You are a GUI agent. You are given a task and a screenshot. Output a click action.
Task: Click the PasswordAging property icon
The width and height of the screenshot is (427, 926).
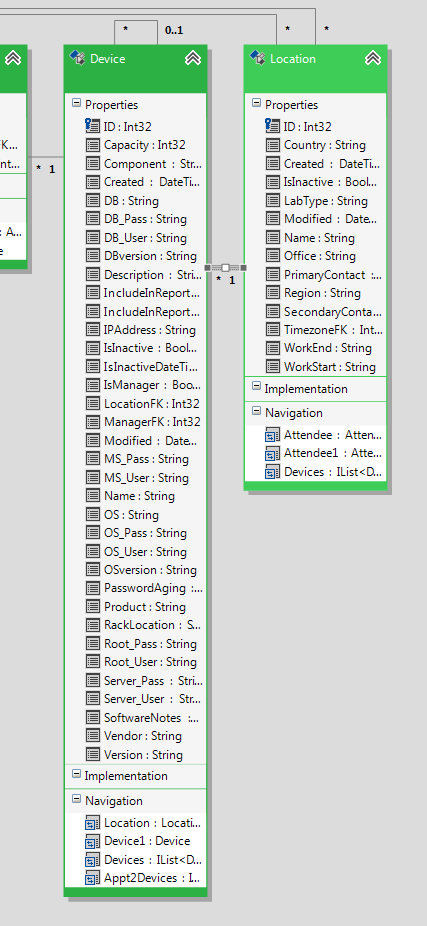[x=93, y=588]
